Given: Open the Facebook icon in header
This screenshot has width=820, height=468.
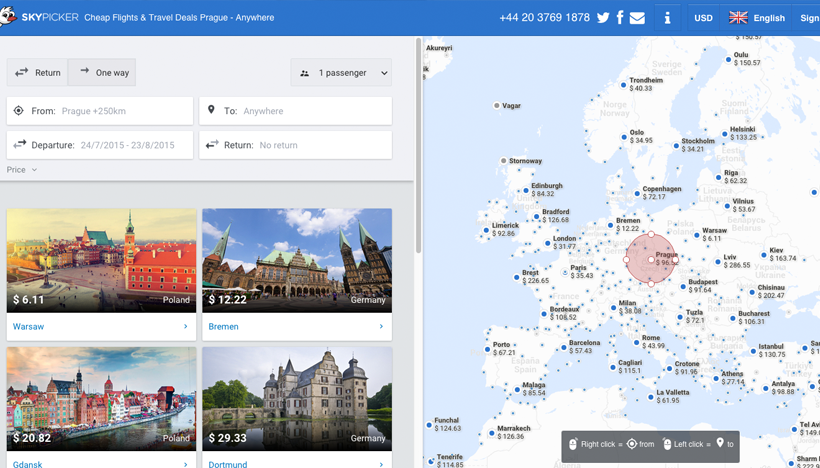Looking at the screenshot, I should (x=620, y=18).
